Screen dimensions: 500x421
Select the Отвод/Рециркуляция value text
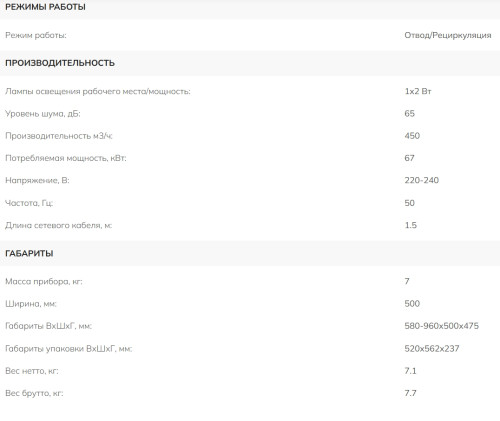click(448, 35)
